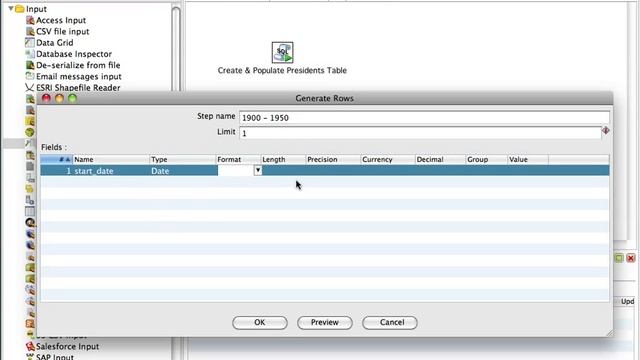Select Create & Populate Presidents Table SQL step icon
The image size is (640, 360).
282,52
